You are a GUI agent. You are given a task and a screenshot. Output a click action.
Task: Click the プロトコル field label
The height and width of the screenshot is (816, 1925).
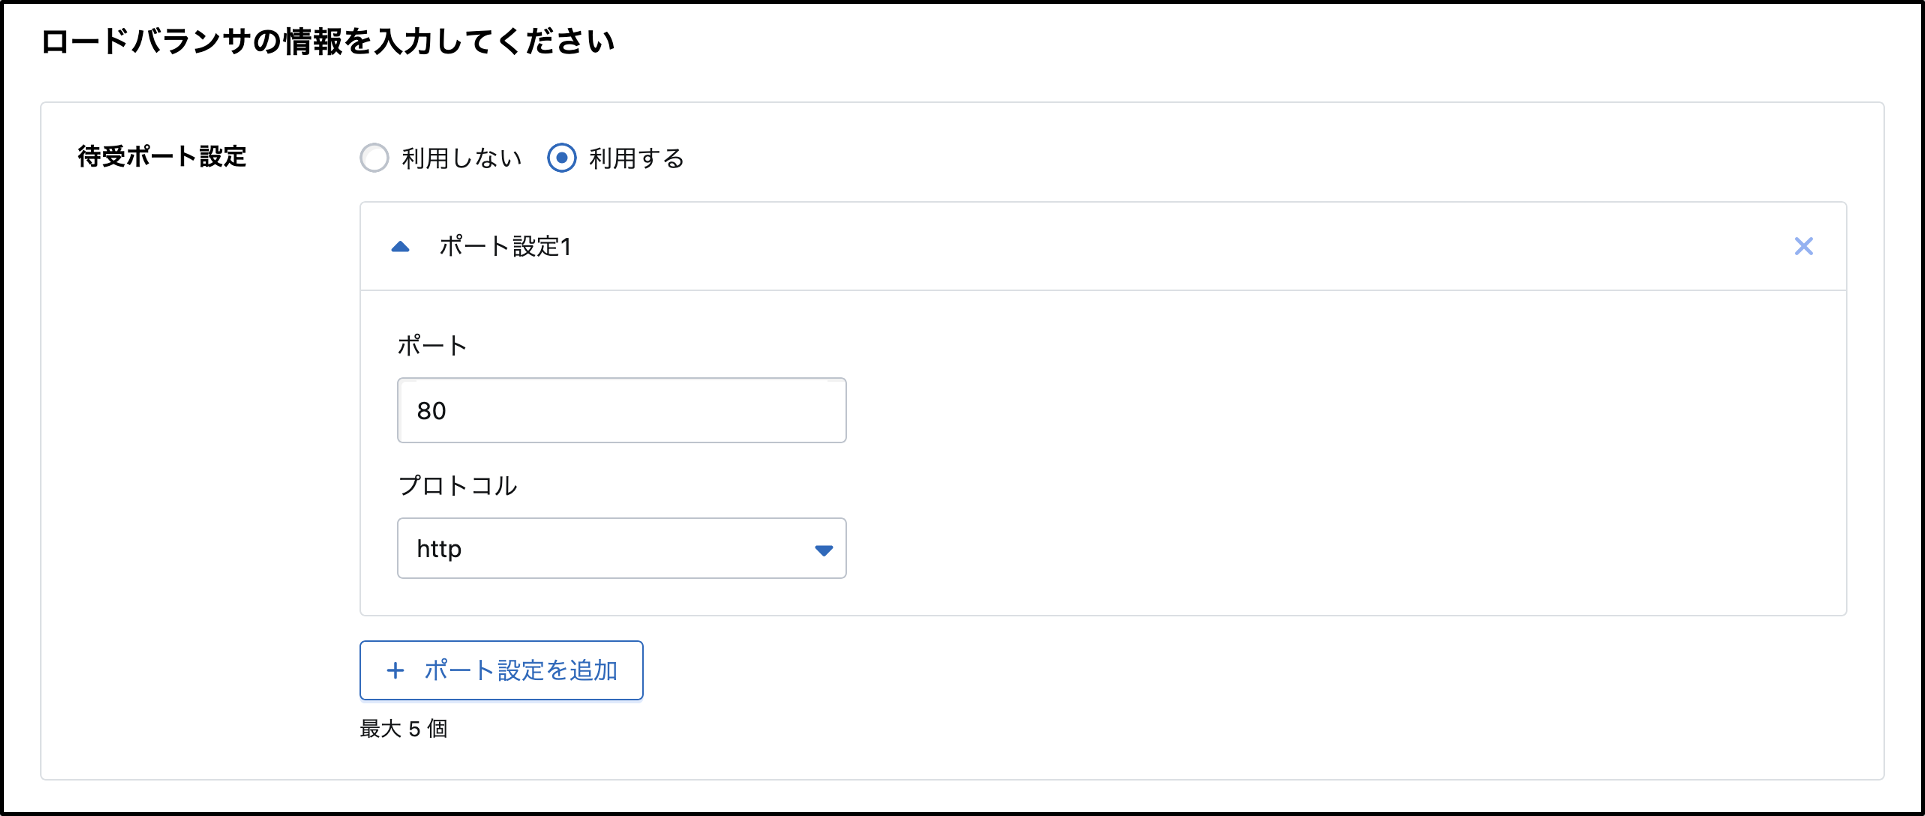(x=457, y=486)
